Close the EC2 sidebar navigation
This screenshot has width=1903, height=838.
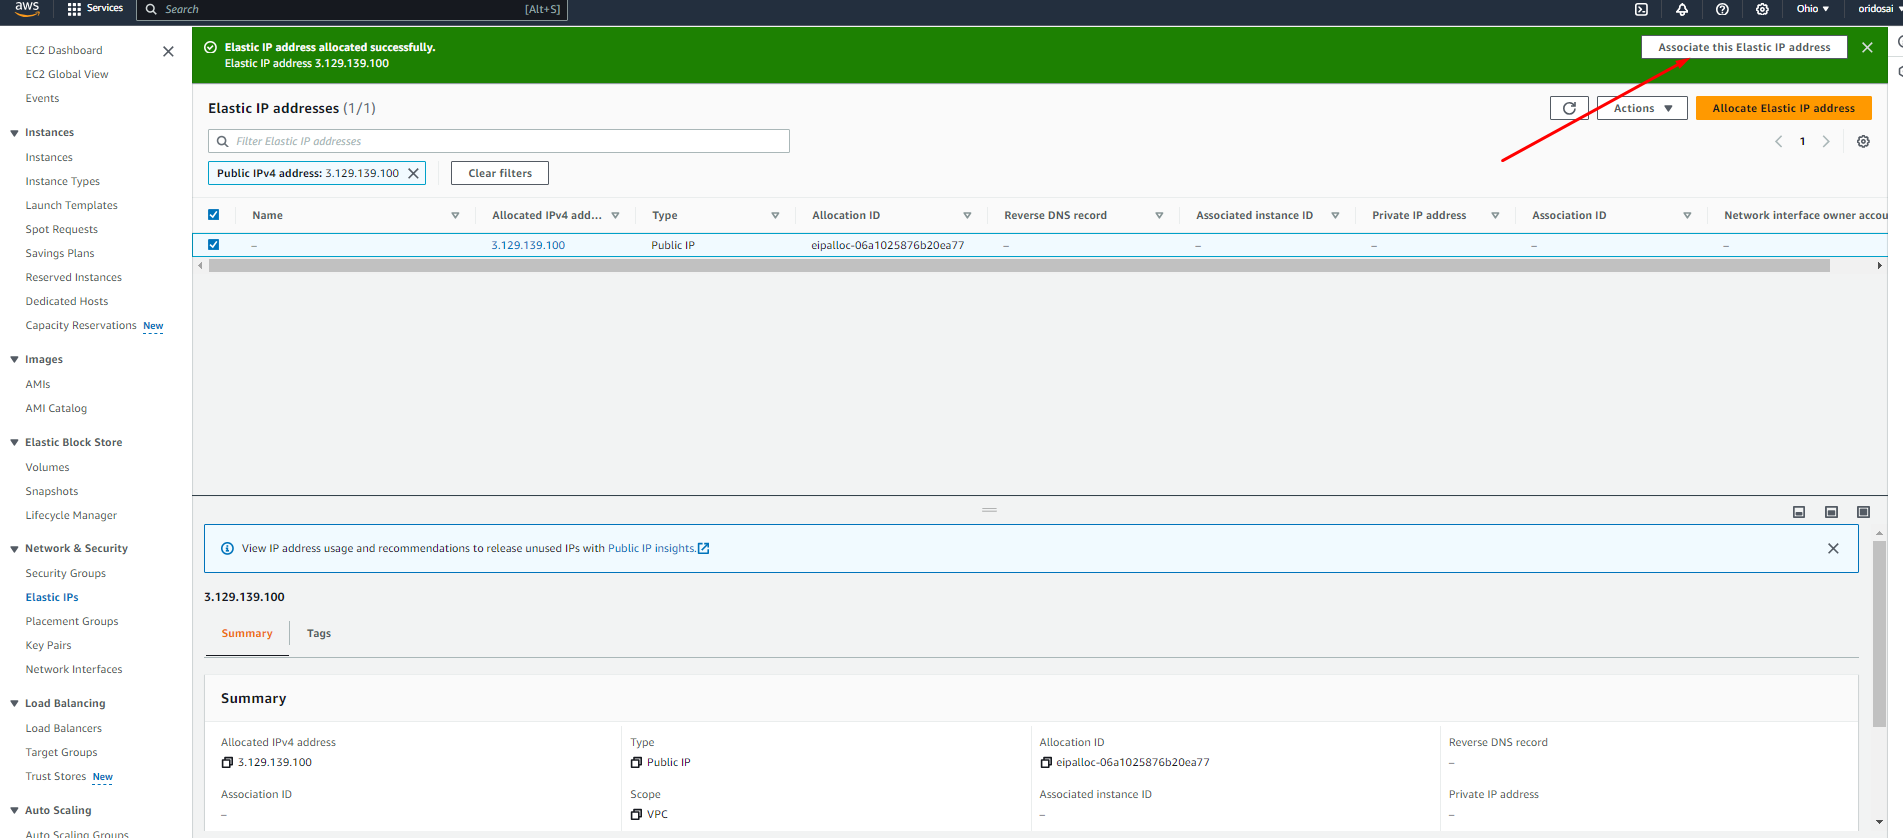pyautogui.click(x=168, y=51)
